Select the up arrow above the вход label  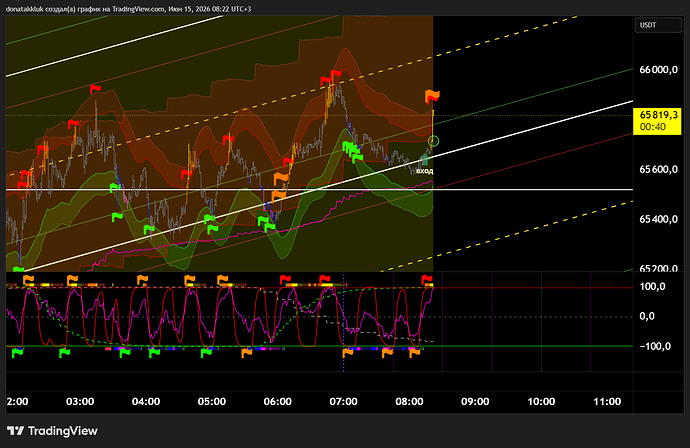(424, 159)
